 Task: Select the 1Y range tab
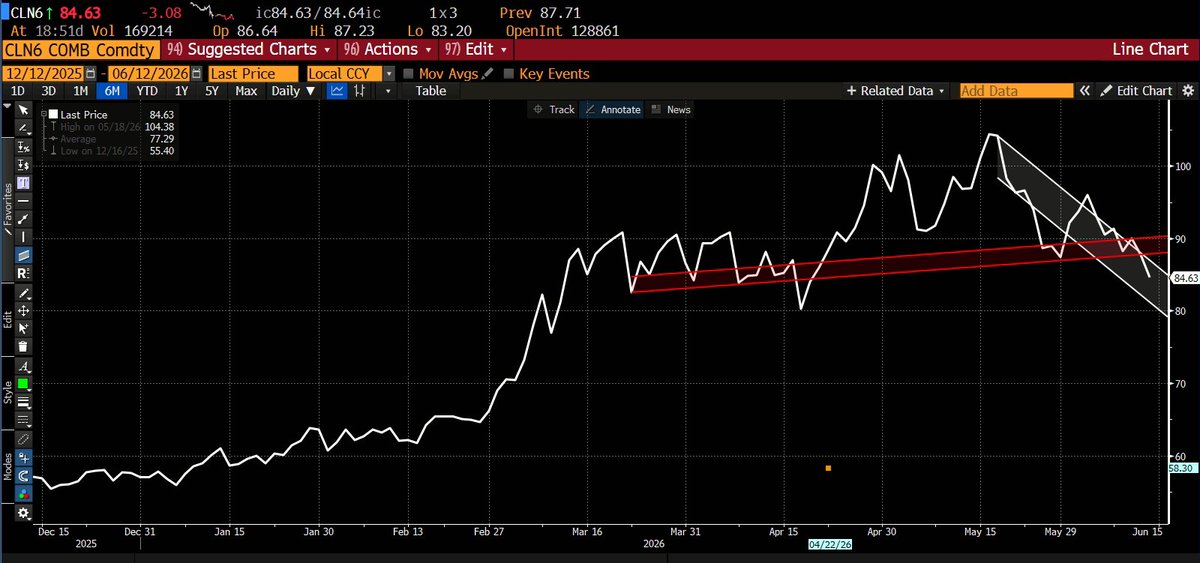[182, 90]
